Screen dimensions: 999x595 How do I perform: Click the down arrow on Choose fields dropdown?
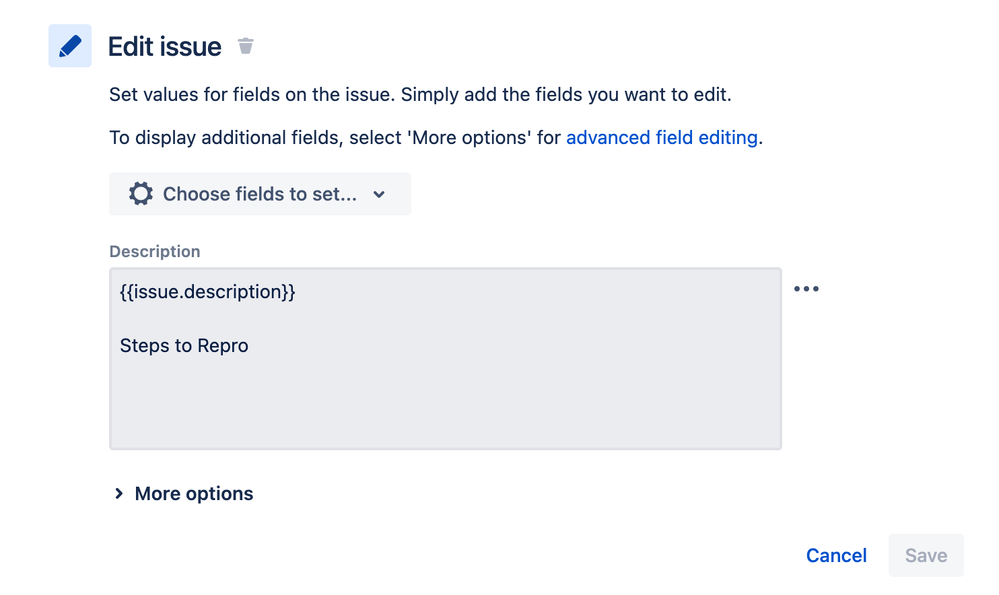coord(379,194)
